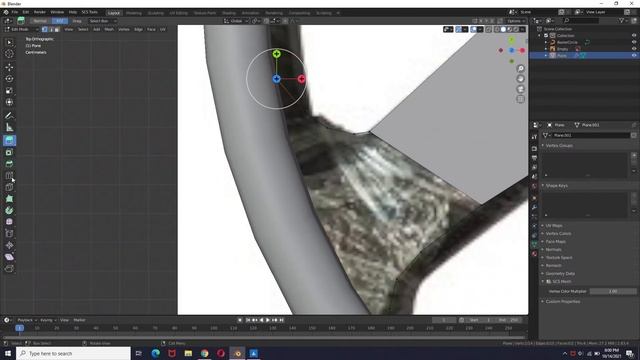The image size is (640, 360).
Task: Select the Cursor tool in the left toolbar
Action: click(x=9, y=54)
